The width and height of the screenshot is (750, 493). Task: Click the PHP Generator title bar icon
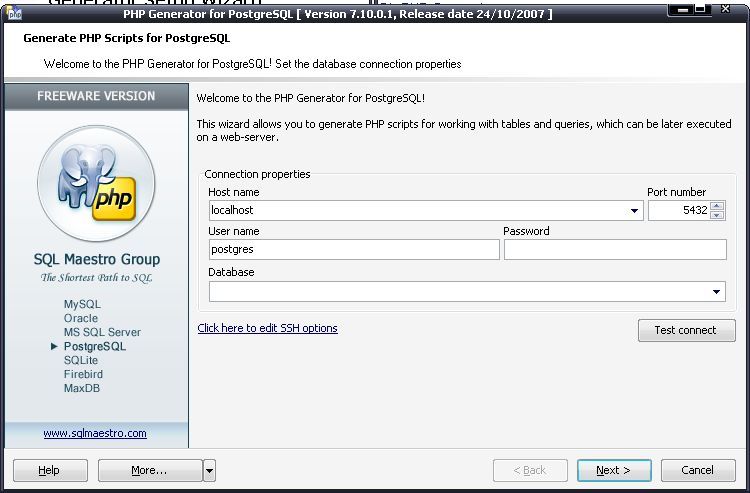pos(14,13)
